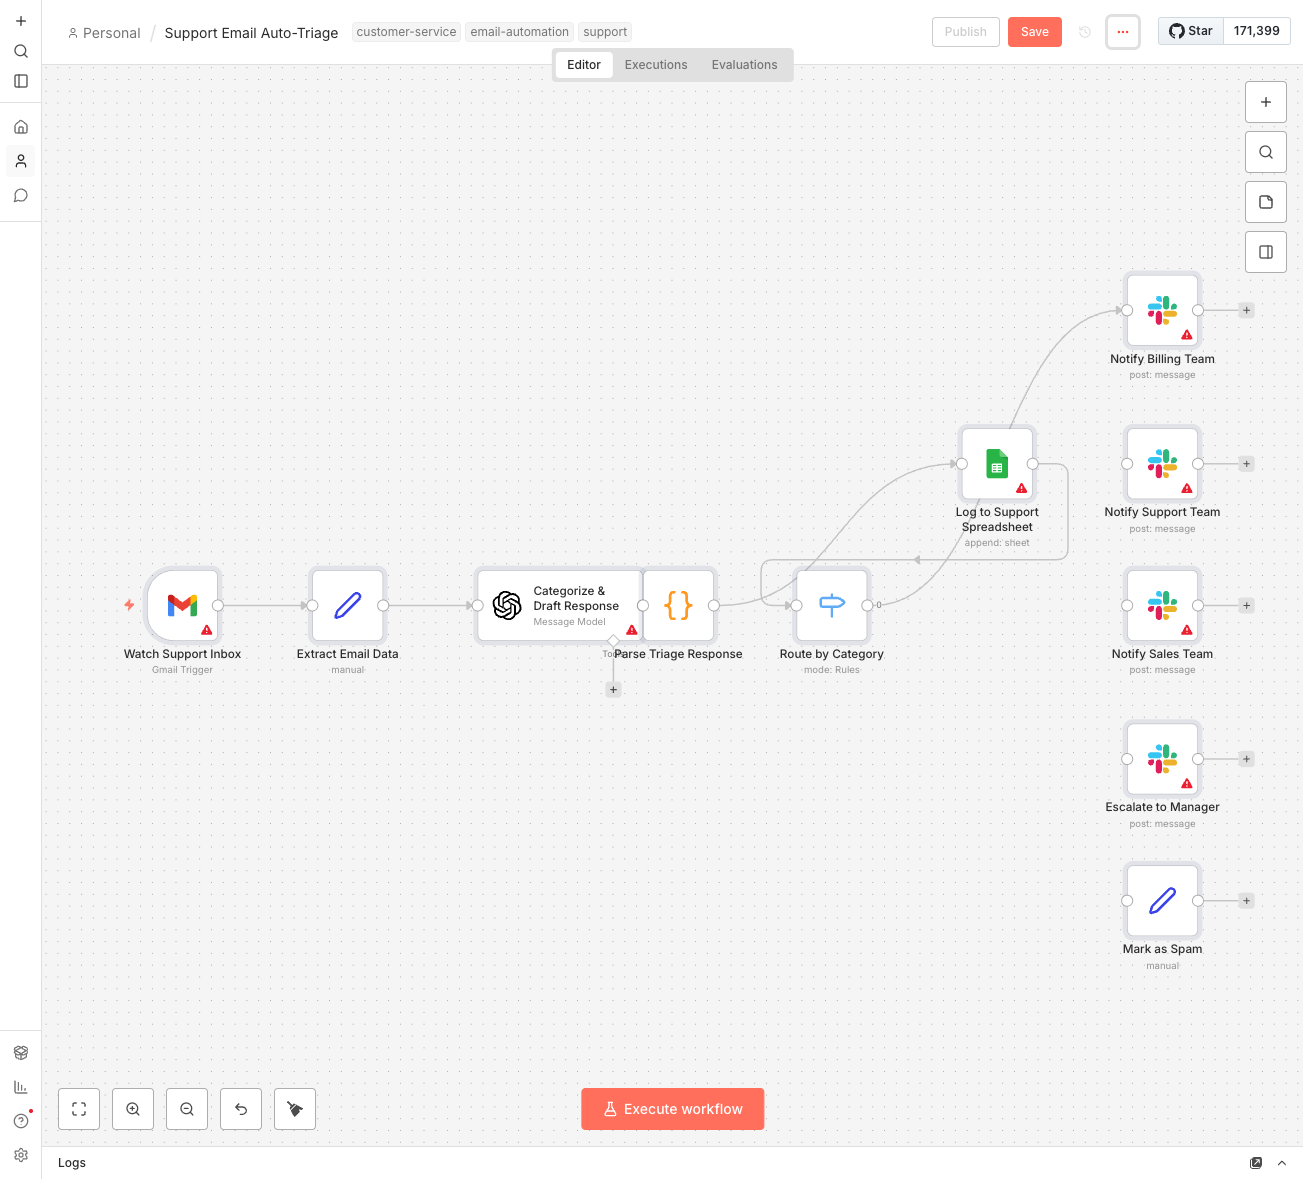This screenshot has width=1303, height=1179.
Task: Zoom out on the canvas
Action: pyautogui.click(x=187, y=1109)
